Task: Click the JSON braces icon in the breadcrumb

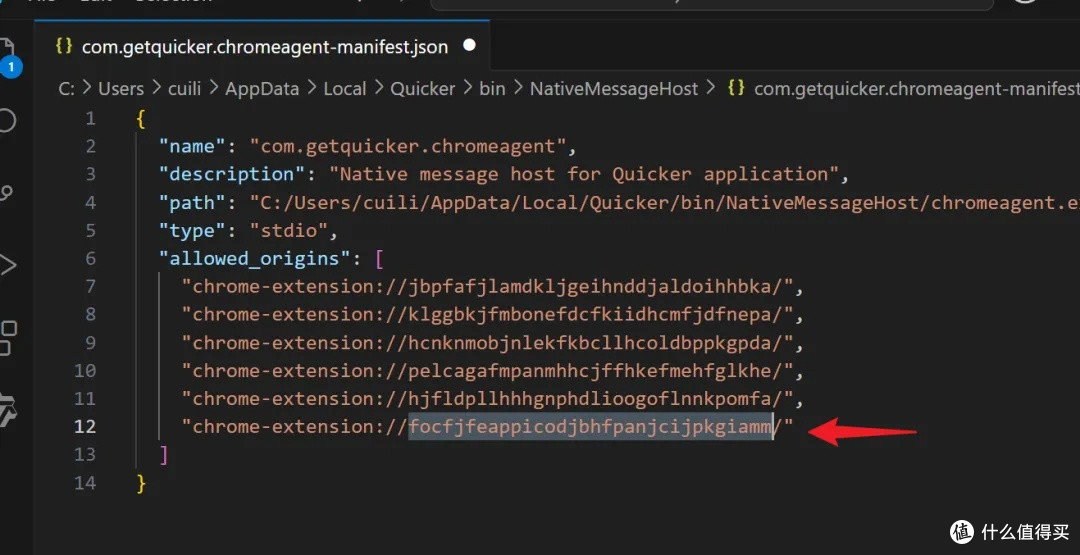Action: (736, 89)
